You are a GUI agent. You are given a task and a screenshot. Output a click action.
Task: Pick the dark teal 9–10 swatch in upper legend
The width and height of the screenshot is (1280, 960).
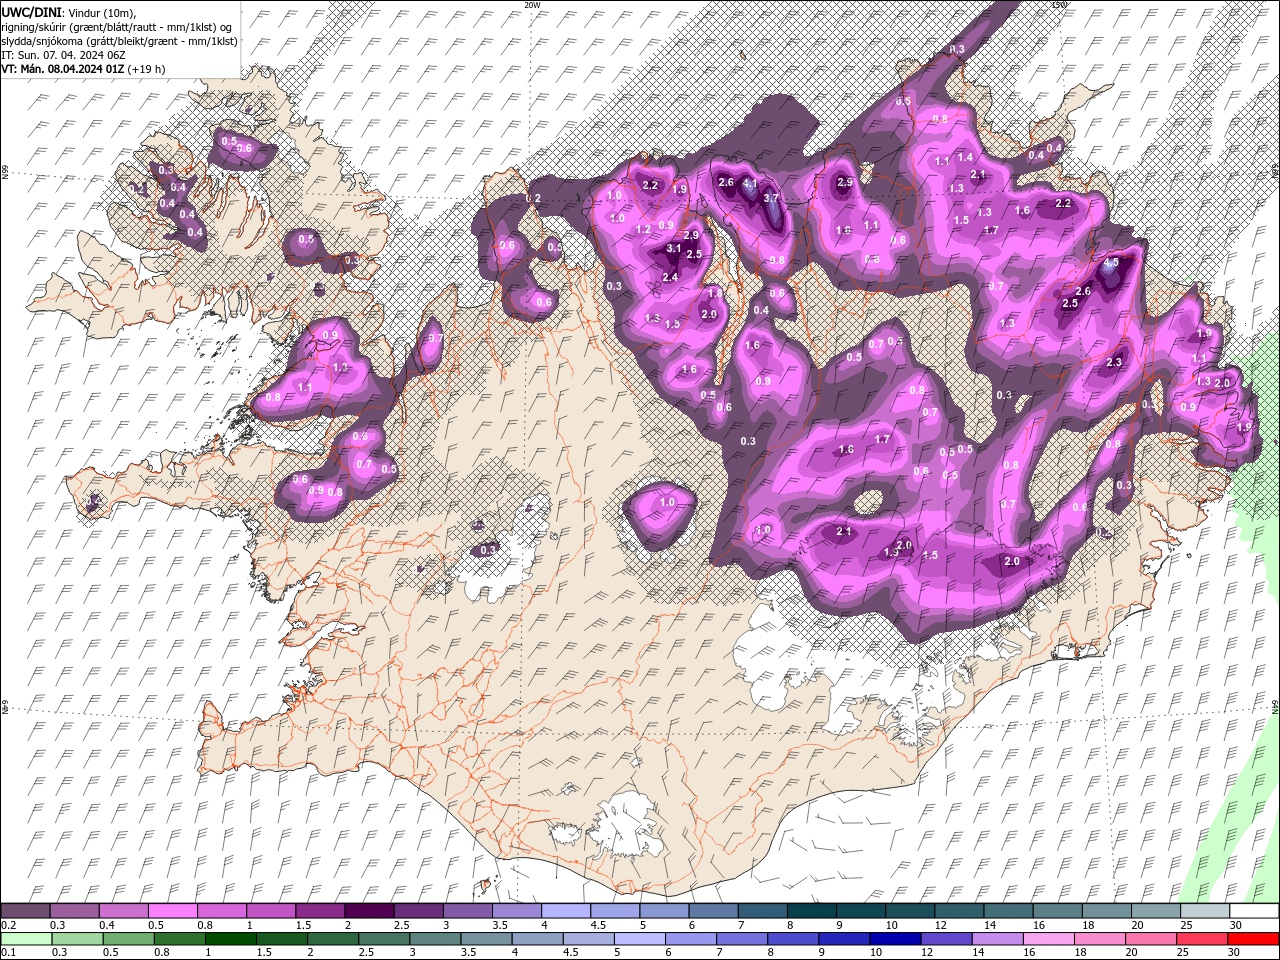pos(861,911)
